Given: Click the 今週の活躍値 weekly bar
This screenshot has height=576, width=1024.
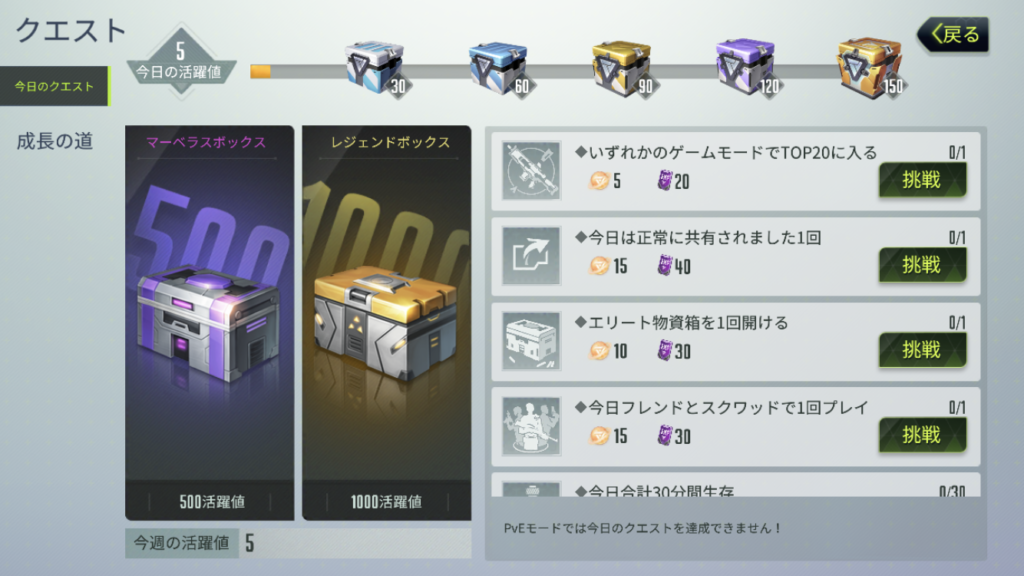Looking at the screenshot, I should point(298,543).
